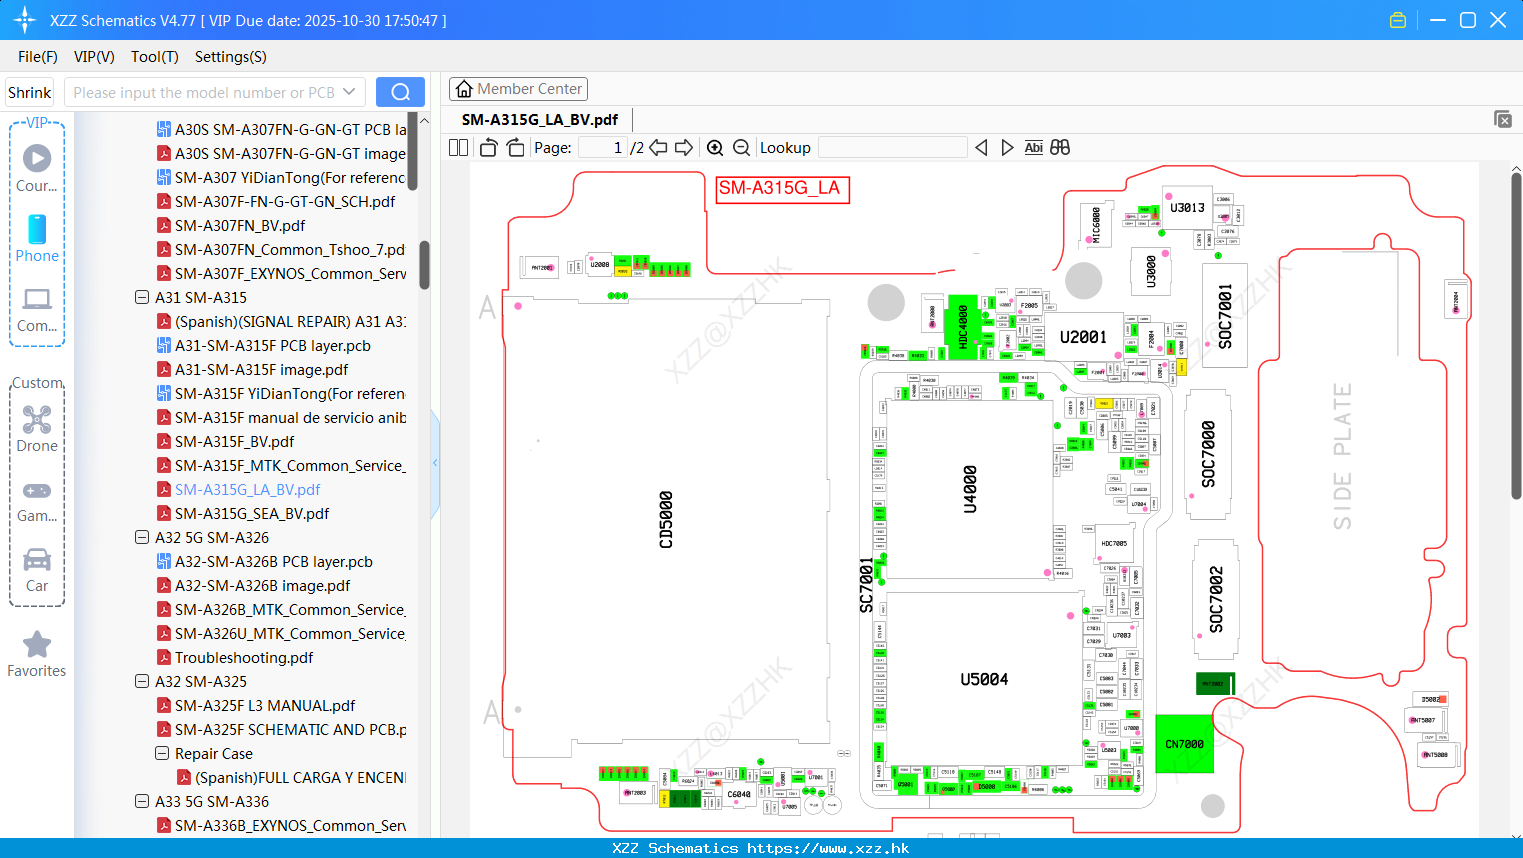Click the Shrink button

tap(29, 92)
